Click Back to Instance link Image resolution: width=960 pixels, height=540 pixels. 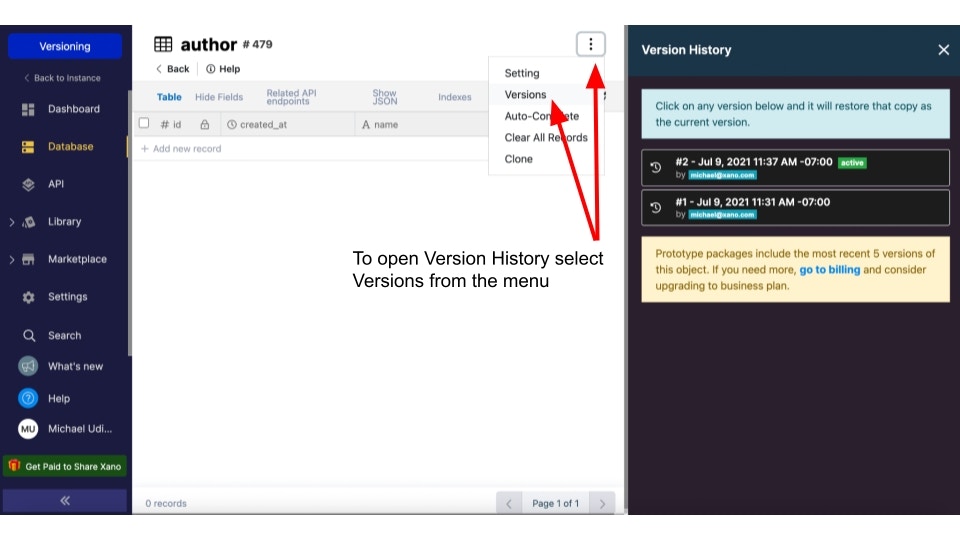pyautogui.click(x=62, y=78)
